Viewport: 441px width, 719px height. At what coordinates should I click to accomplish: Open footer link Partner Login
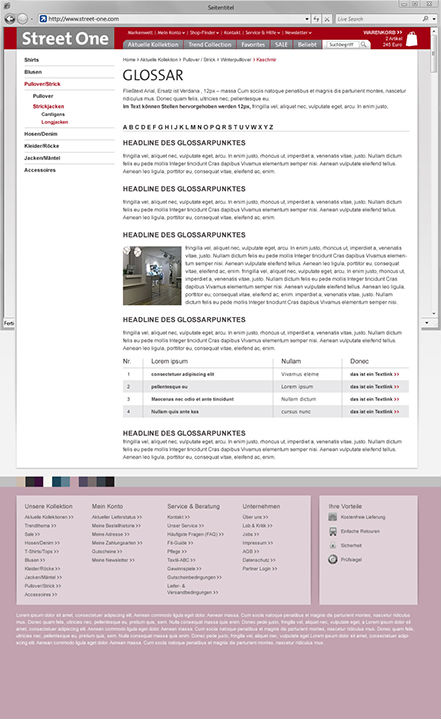coord(260,569)
